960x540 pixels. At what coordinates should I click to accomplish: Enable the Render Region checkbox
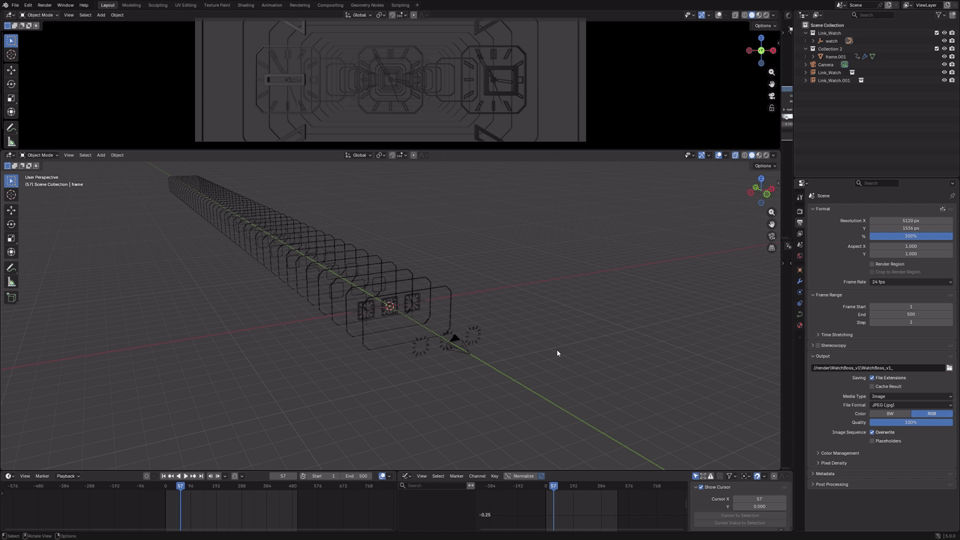[872, 264]
